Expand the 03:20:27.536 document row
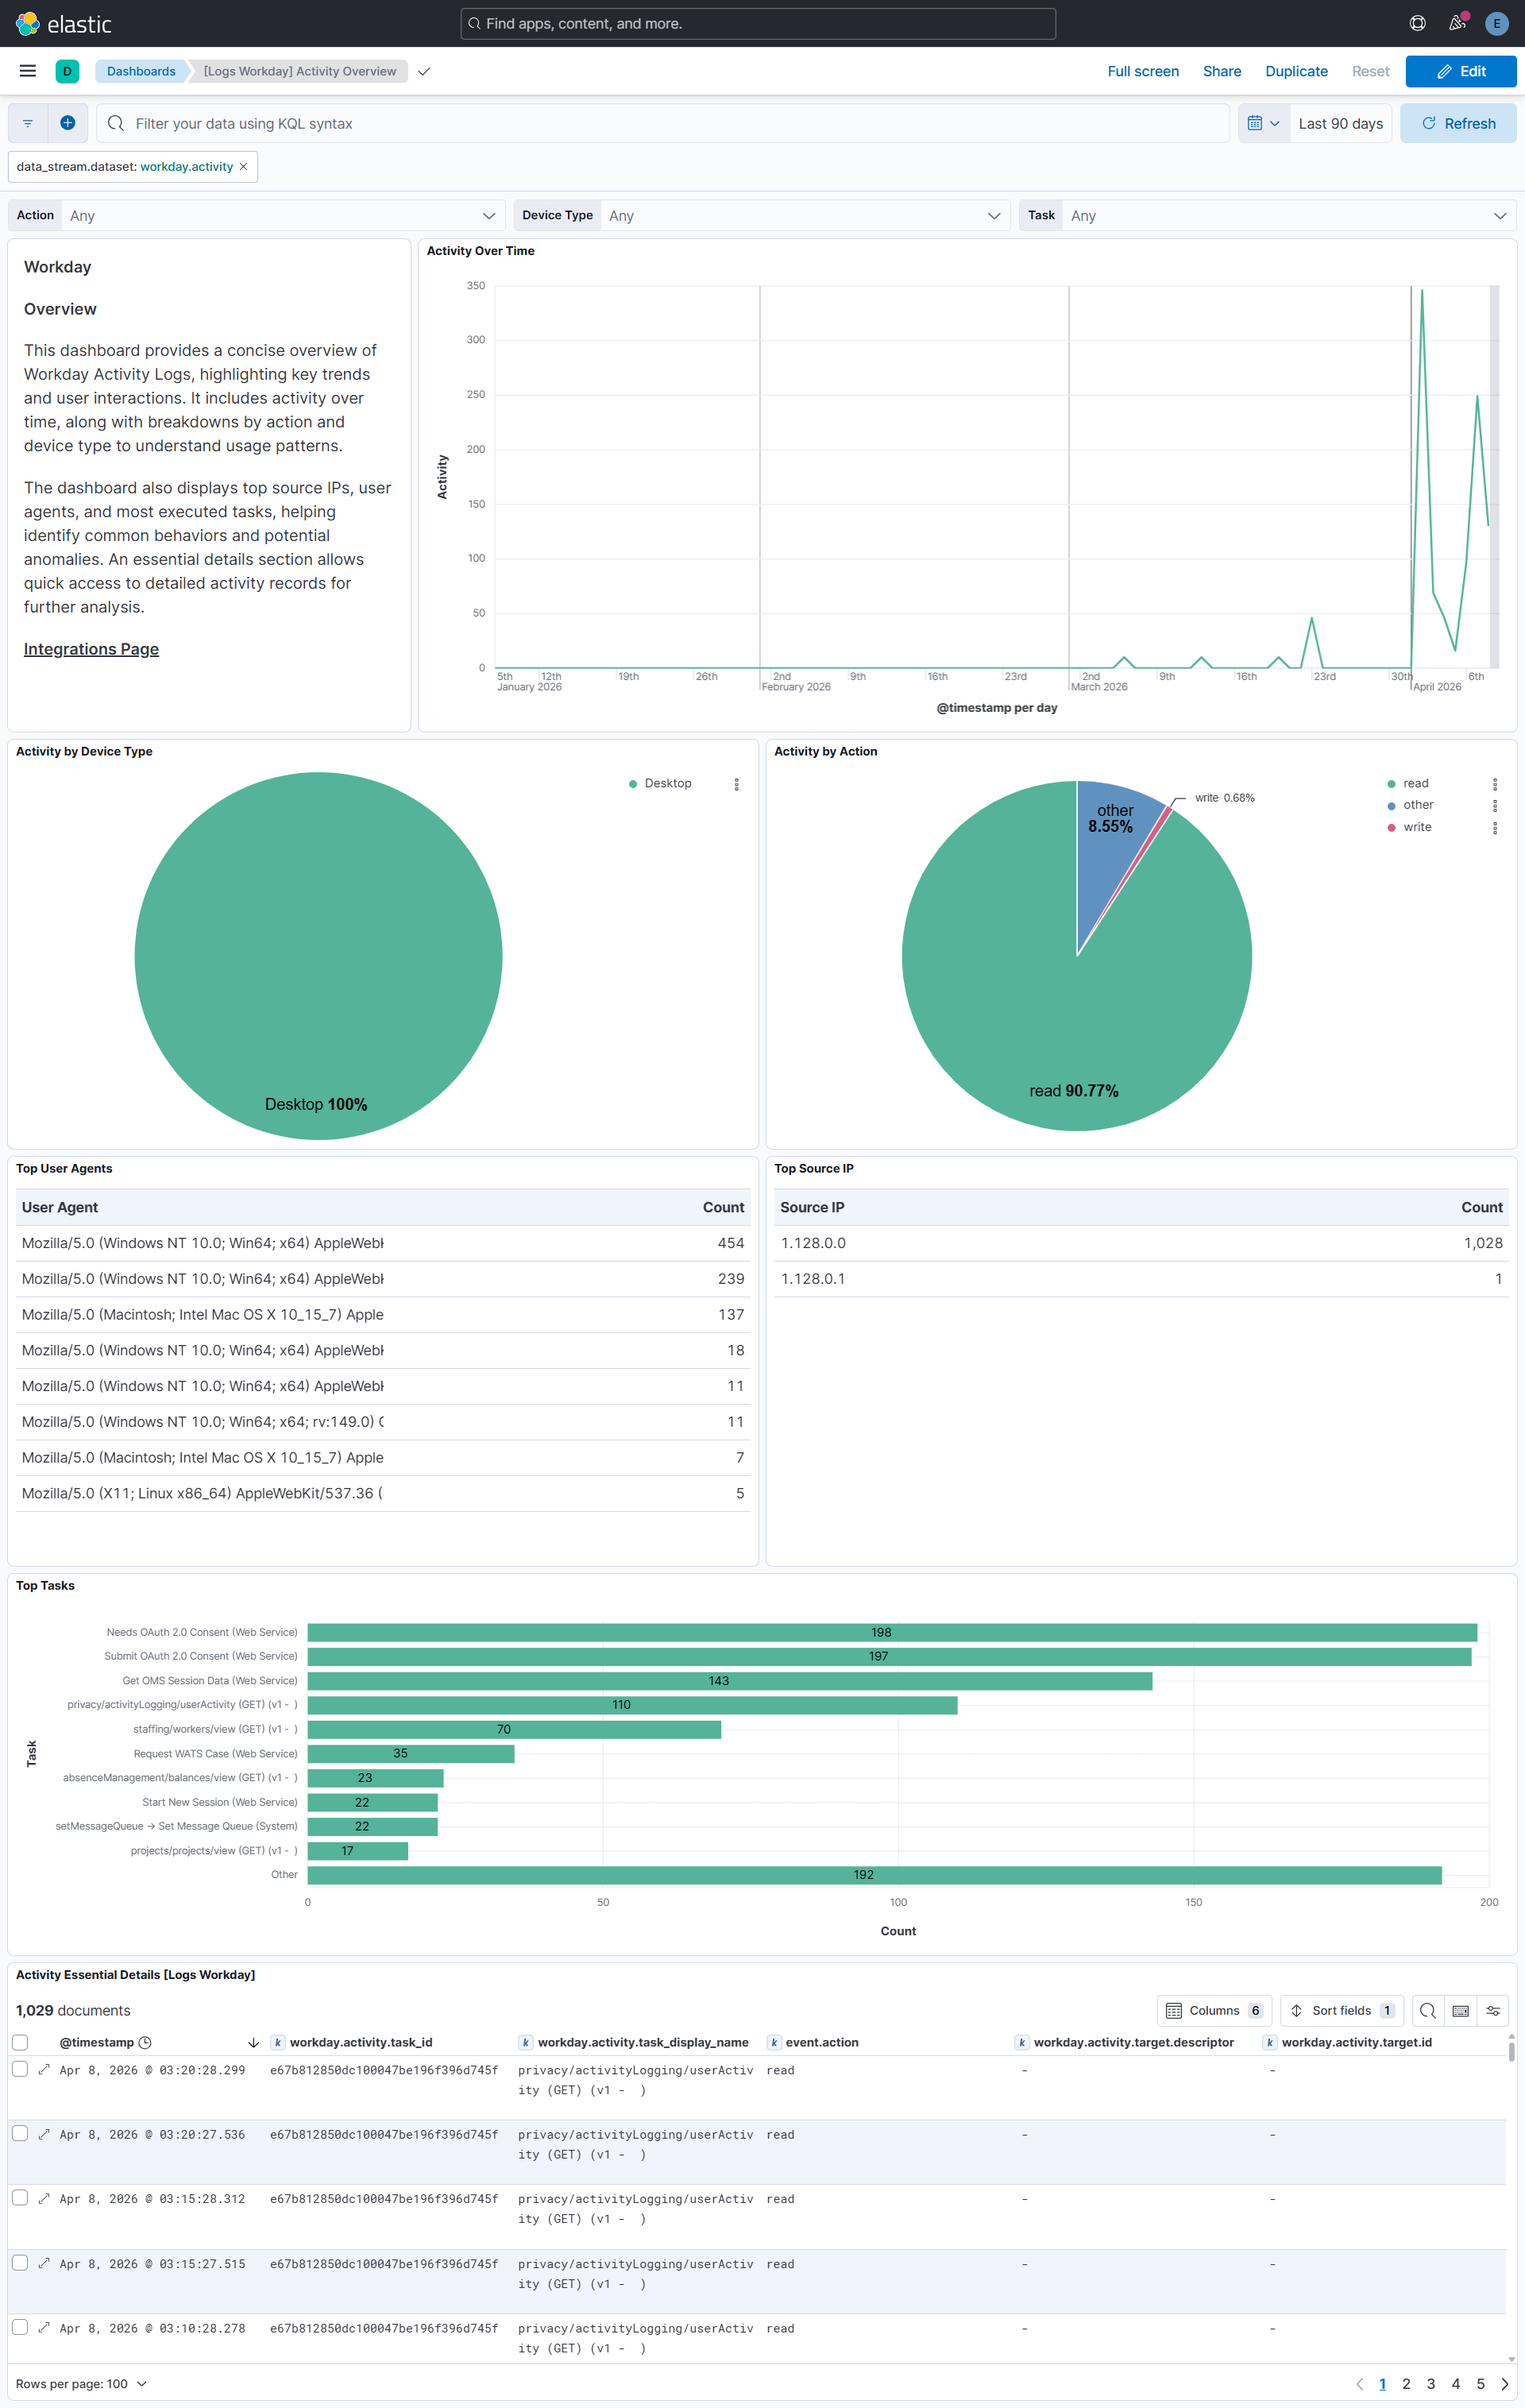The width and height of the screenshot is (1525, 2408). [x=44, y=2134]
